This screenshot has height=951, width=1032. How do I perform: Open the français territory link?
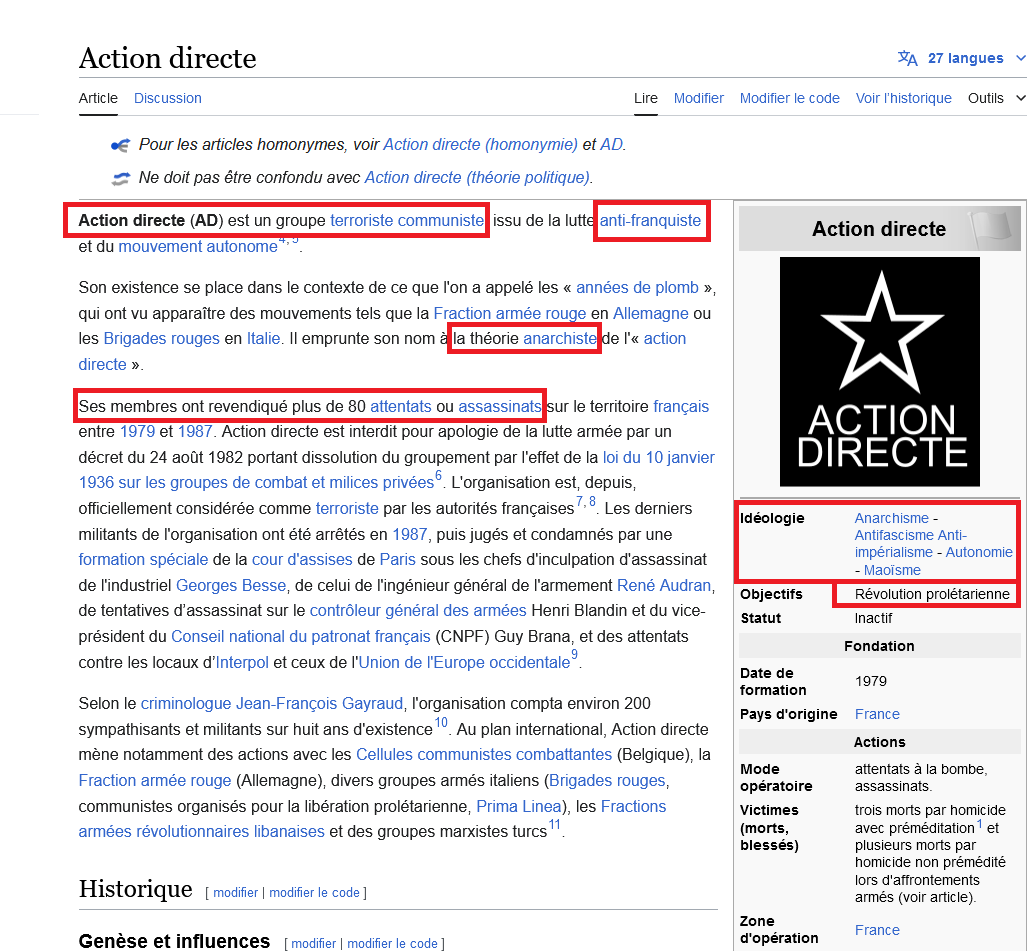[681, 406]
